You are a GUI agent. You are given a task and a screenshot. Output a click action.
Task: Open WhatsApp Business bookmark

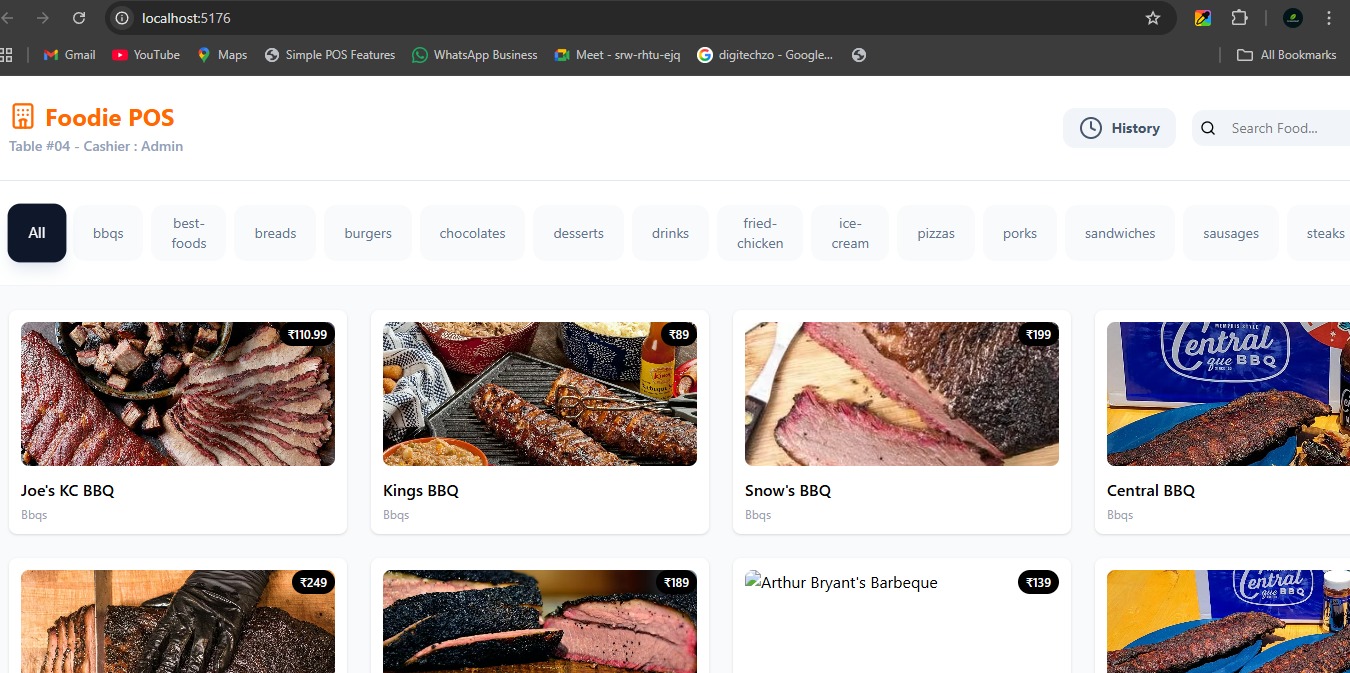pos(475,55)
